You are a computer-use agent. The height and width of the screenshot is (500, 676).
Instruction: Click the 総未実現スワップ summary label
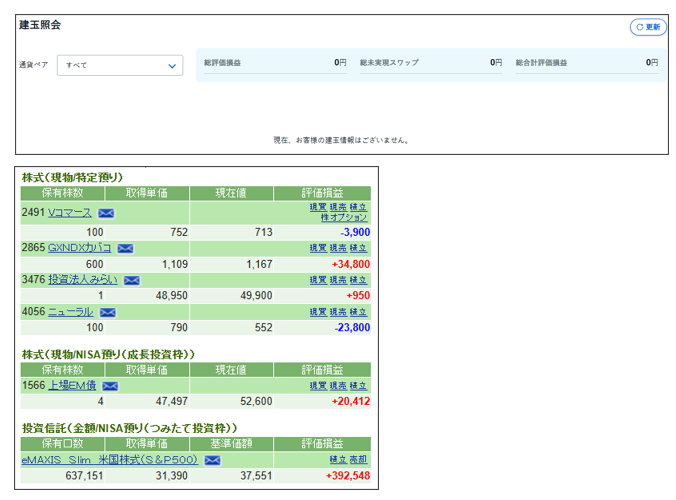coord(389,63)
